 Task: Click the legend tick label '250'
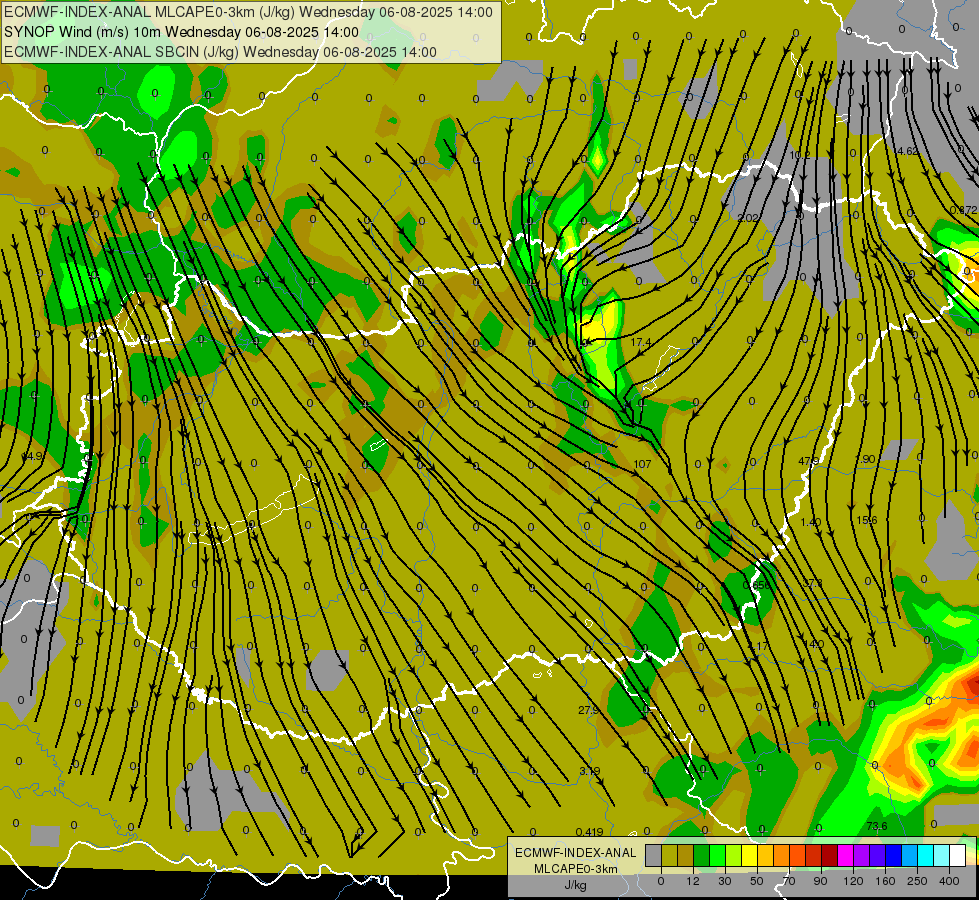pyautogui.click(x=917, y=881)
